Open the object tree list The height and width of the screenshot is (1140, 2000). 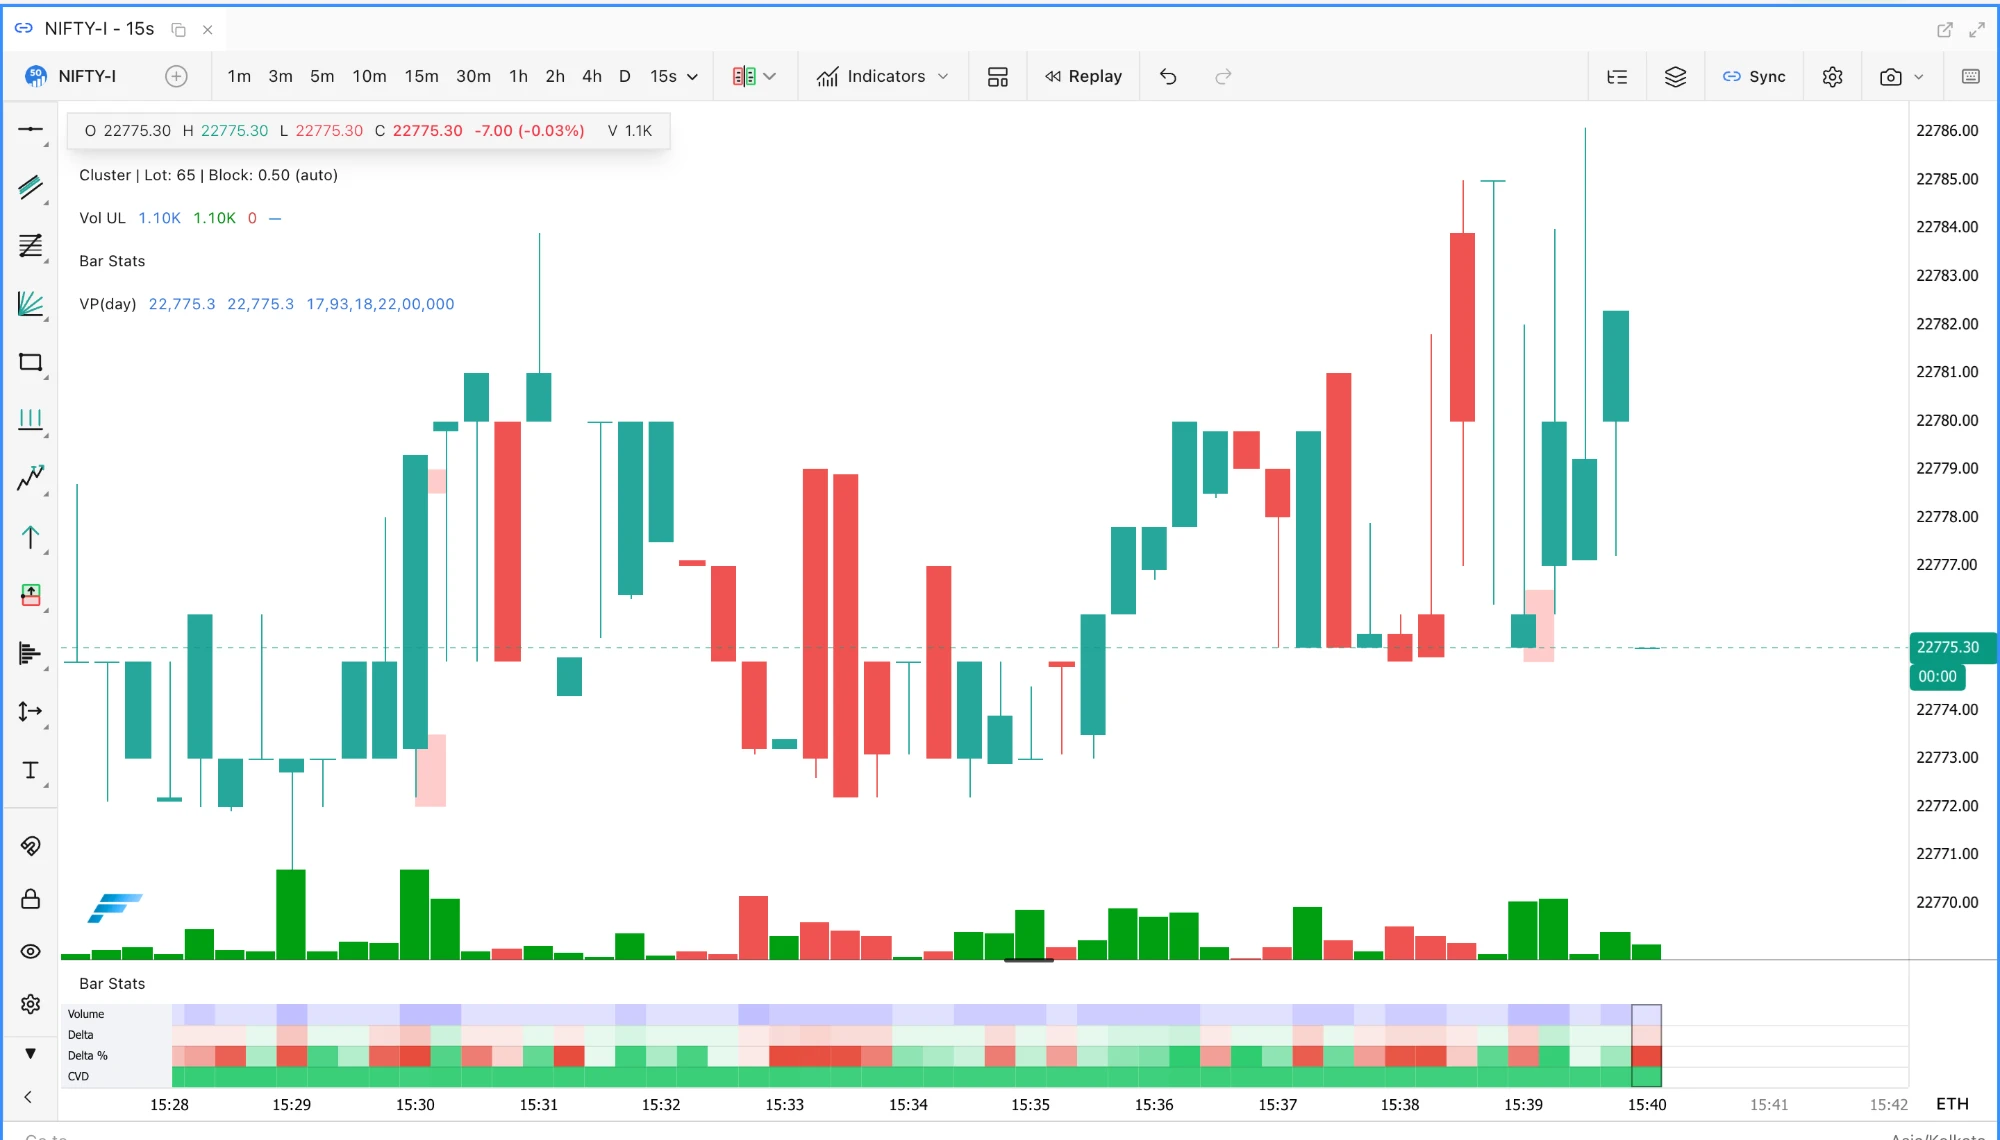pyautogui.click(x=1617, y=76)
